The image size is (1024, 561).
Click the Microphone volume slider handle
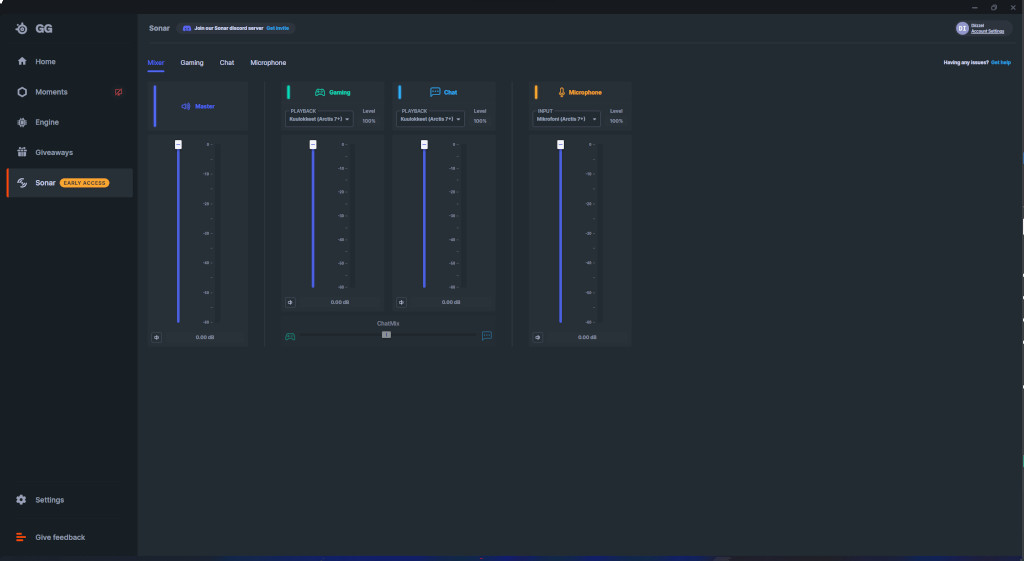click(560, 144)
